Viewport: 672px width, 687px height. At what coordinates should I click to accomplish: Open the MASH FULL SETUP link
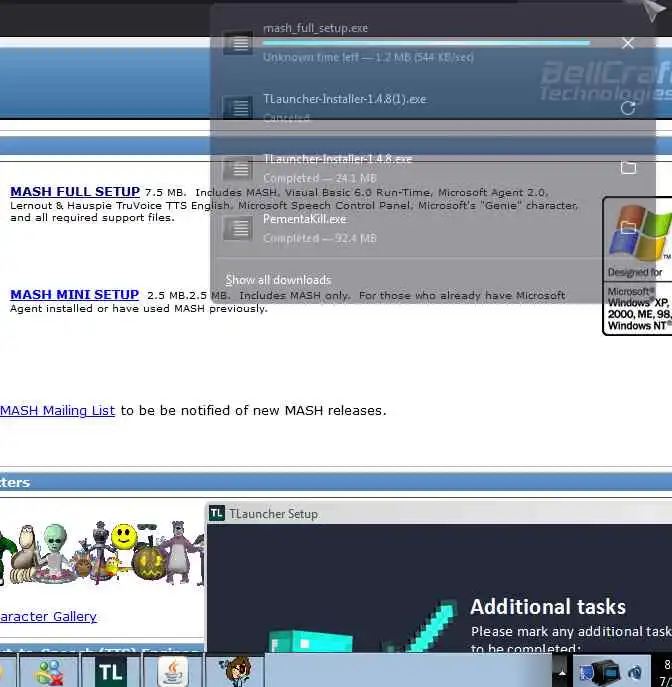coord(75,192)
